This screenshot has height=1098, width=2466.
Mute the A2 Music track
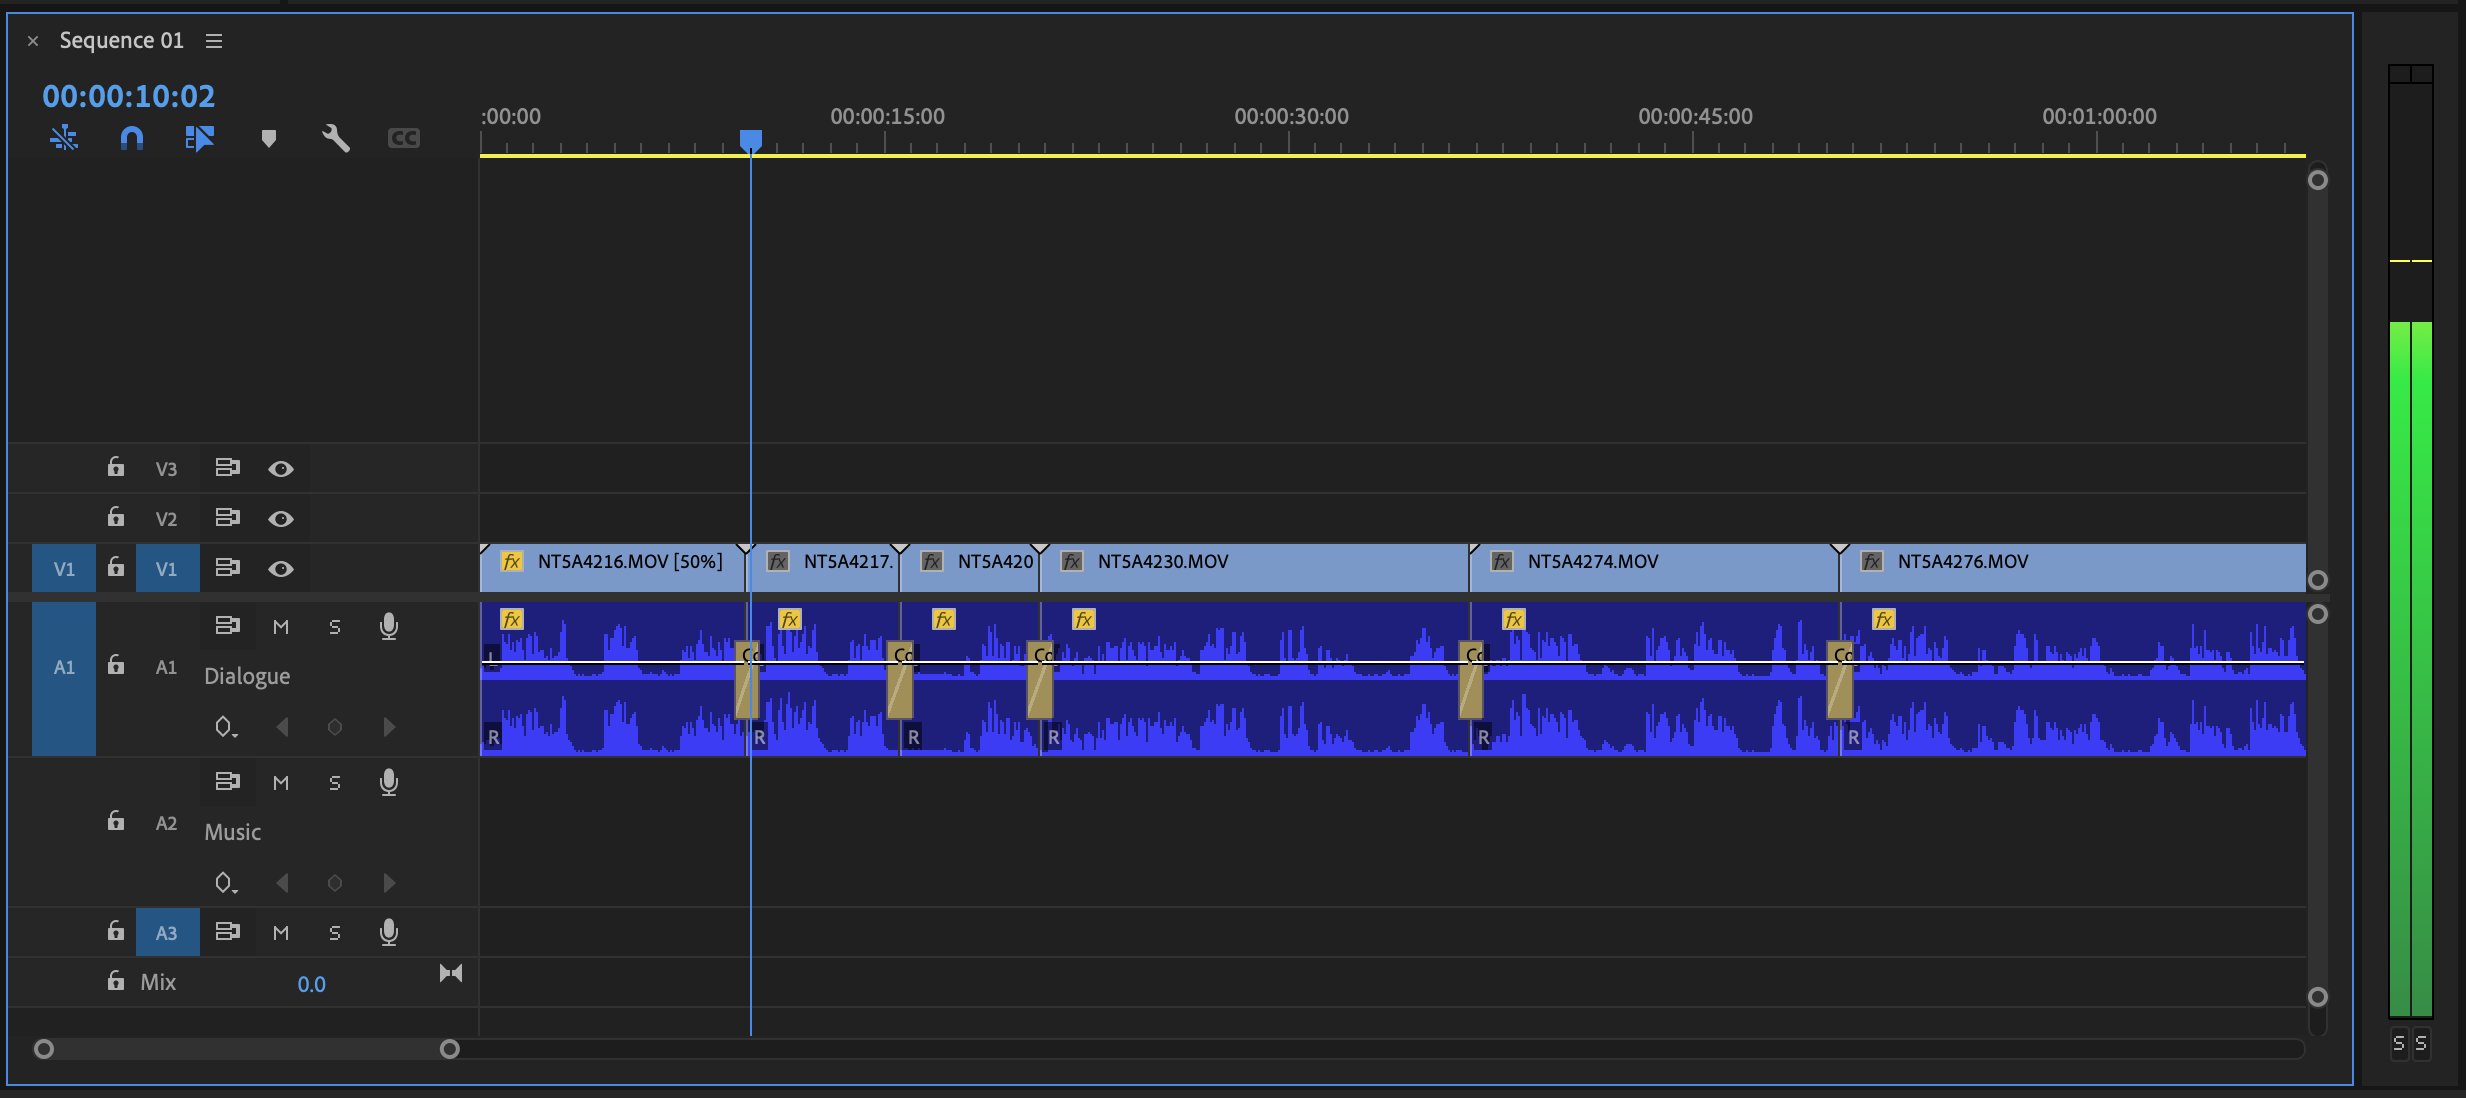tap(281, 783)
